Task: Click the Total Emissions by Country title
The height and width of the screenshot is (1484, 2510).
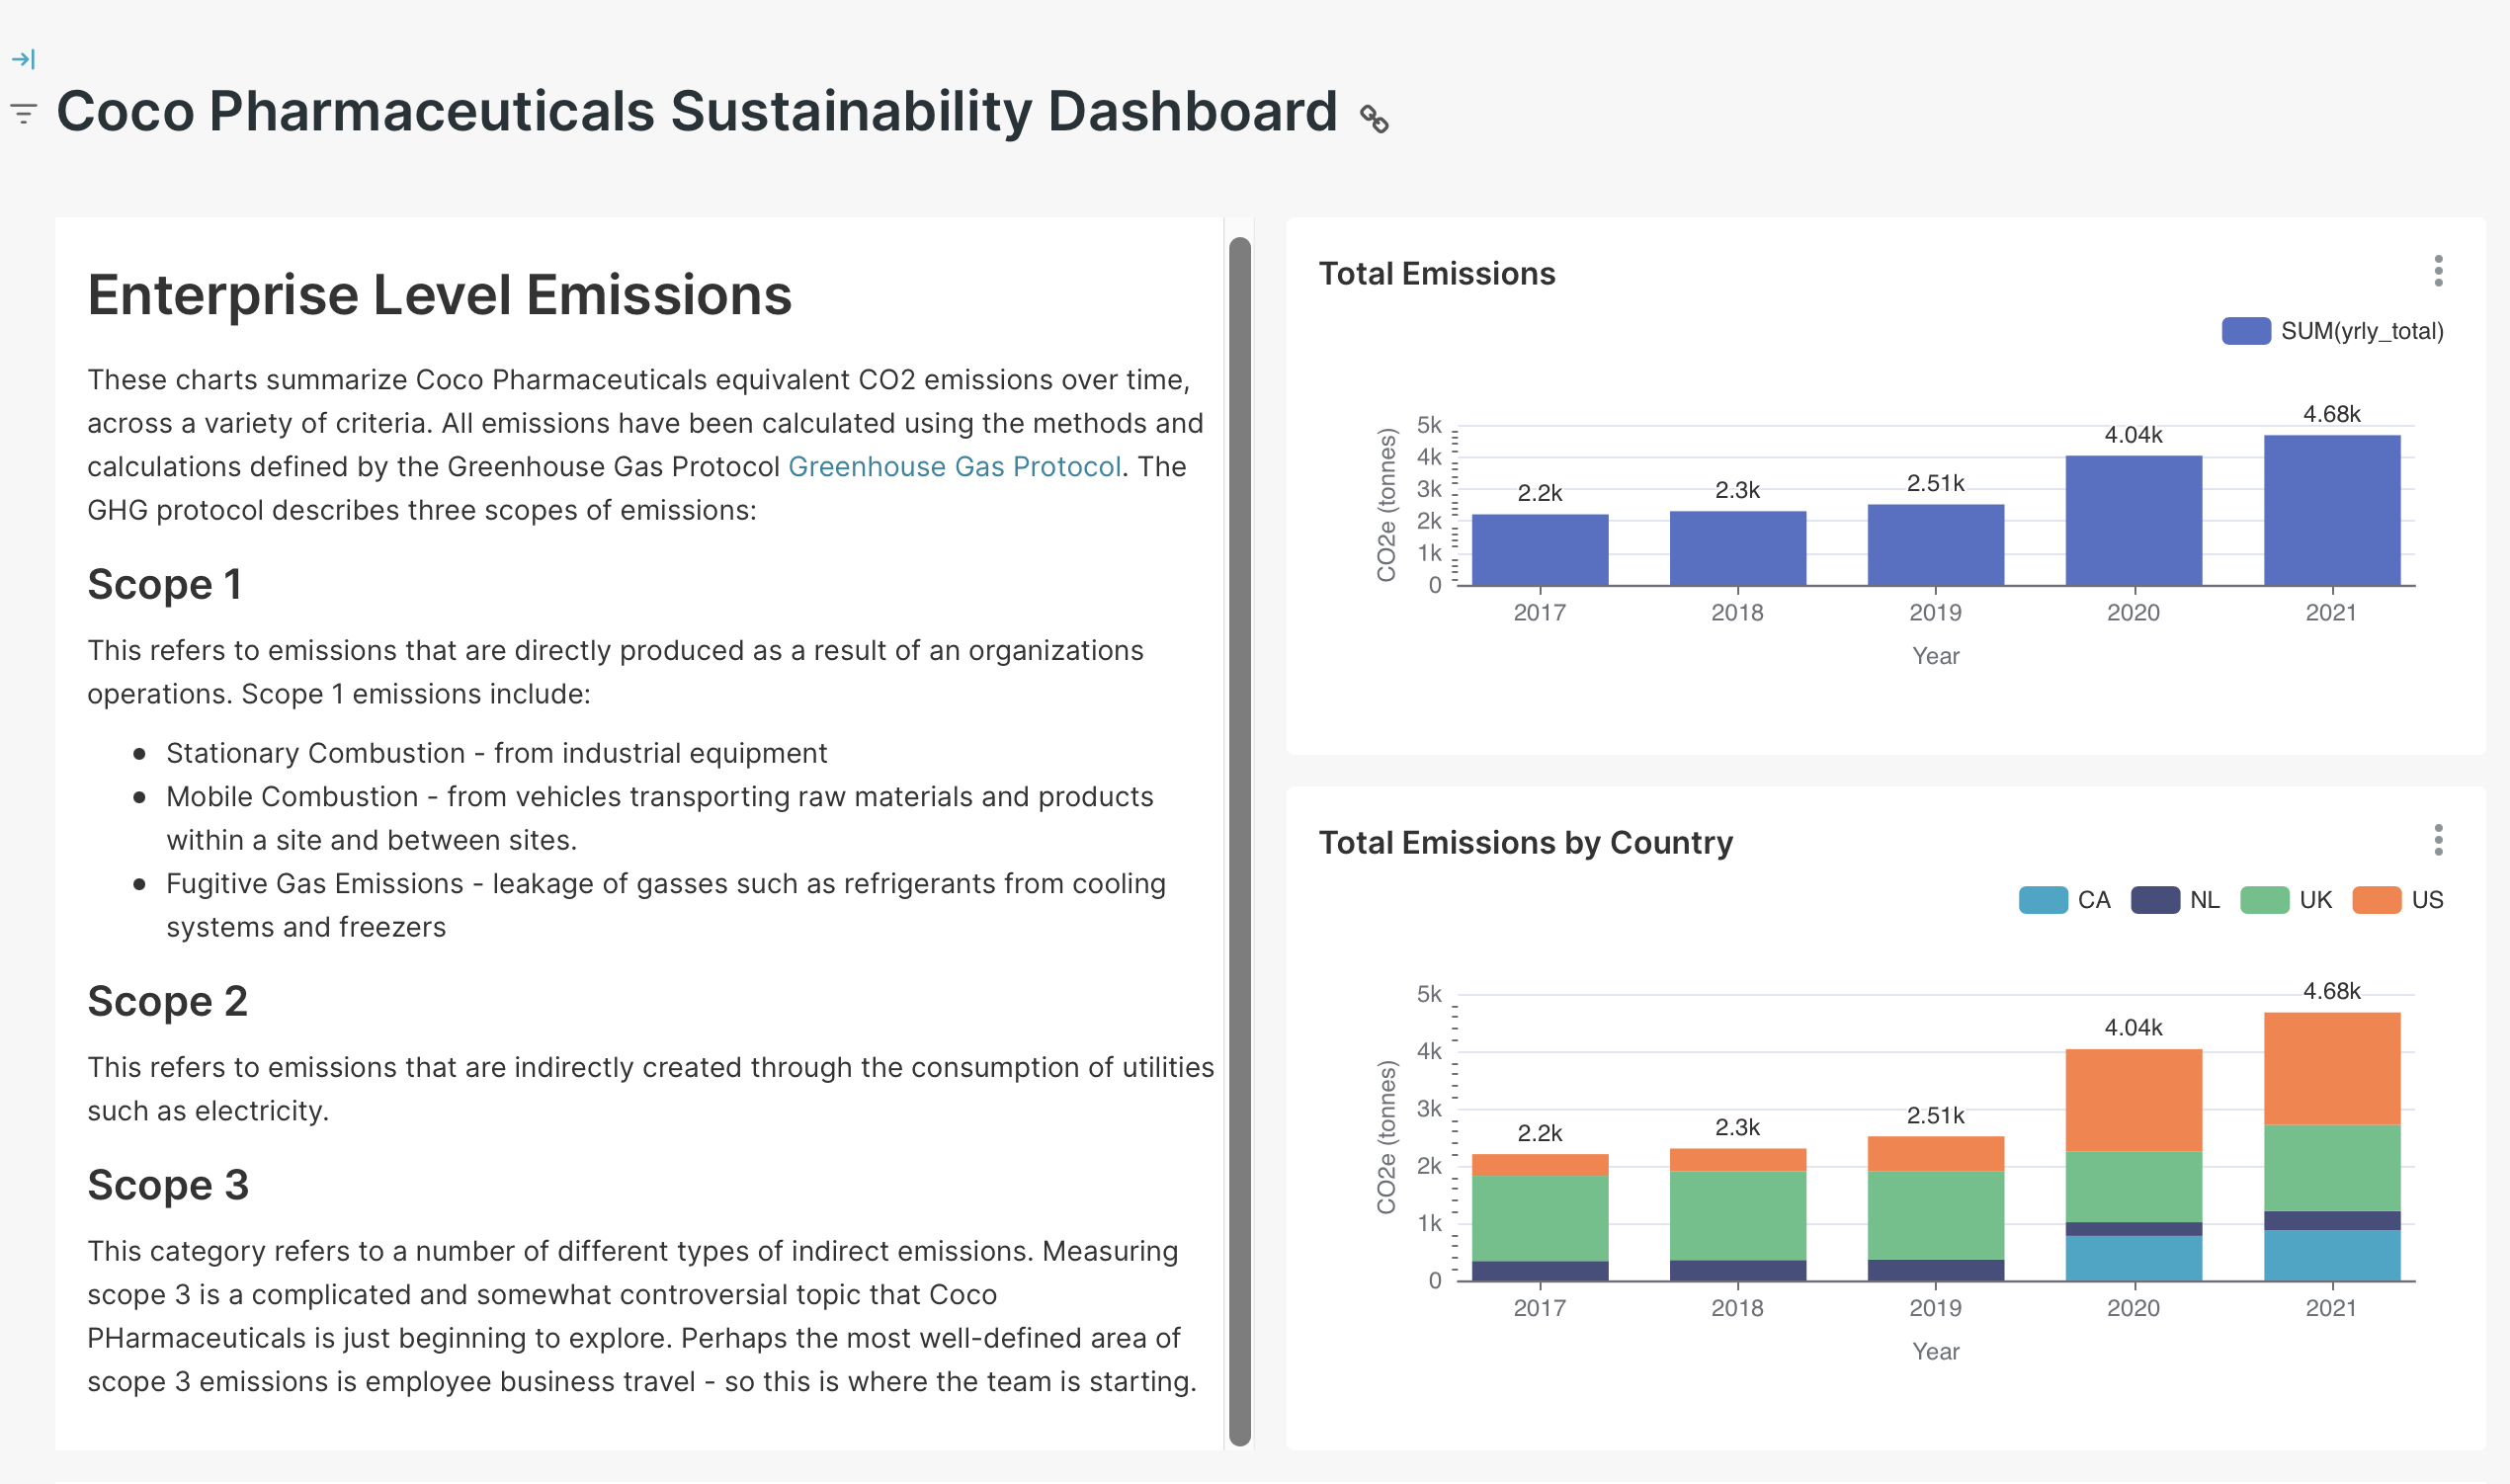Action: click(x=1526, y=843)
